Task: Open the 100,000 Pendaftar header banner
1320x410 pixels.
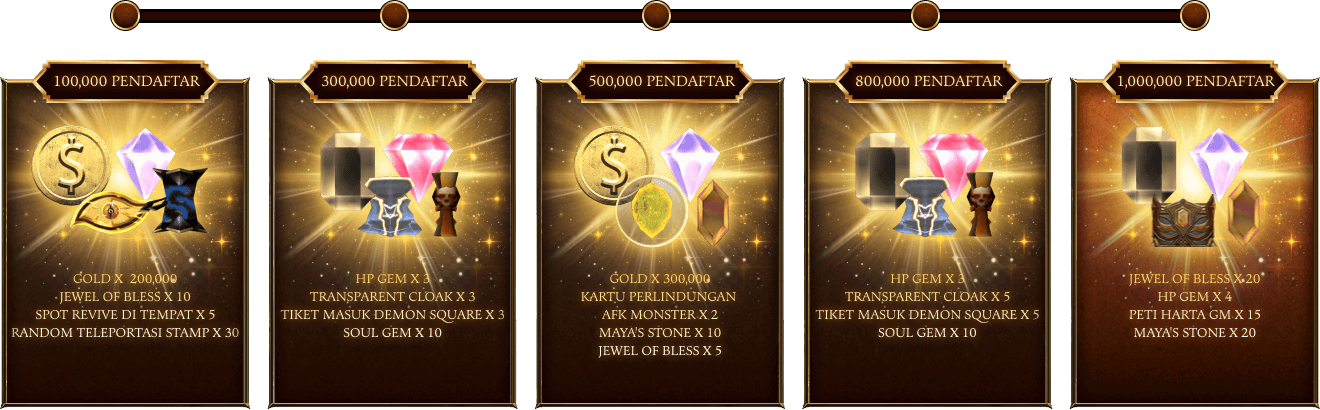Action: (x=125, y=81)
